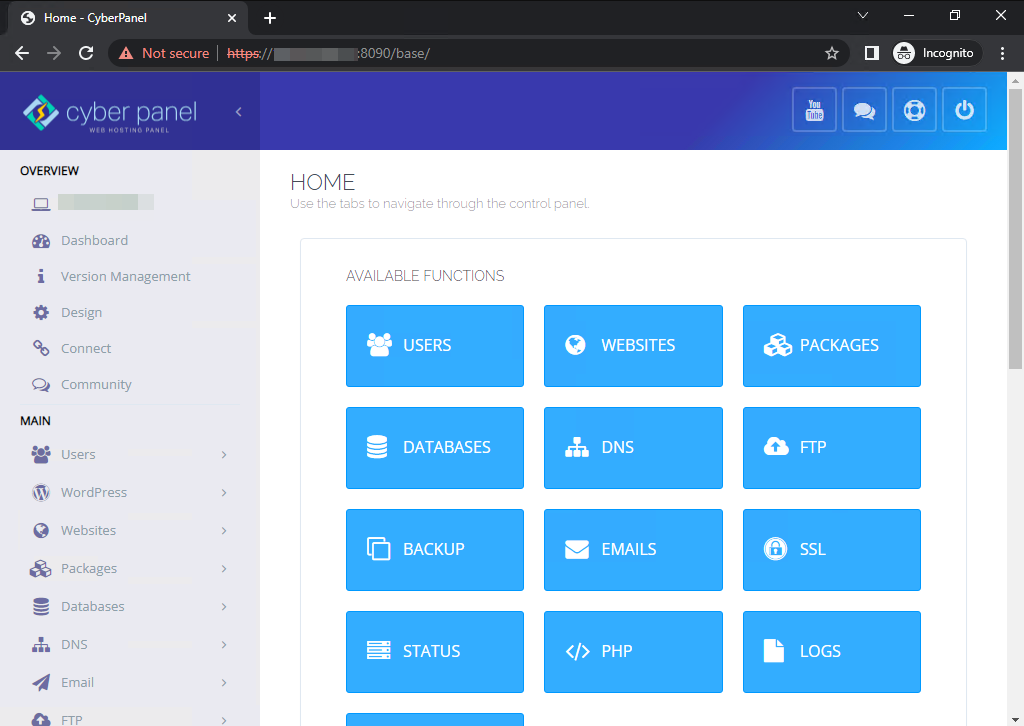Open the FTP function tile
The width and height of the screenshot is (1024, 726).
pos(831,447)
